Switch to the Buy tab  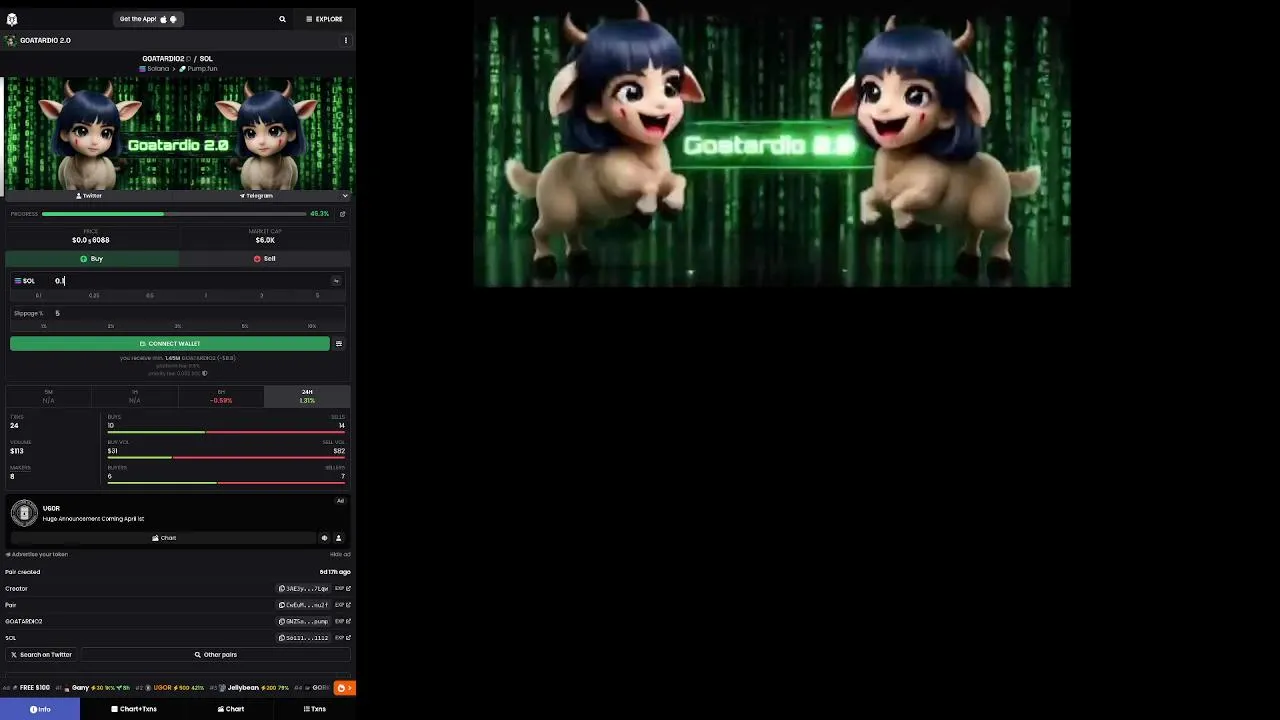(92, 259)
